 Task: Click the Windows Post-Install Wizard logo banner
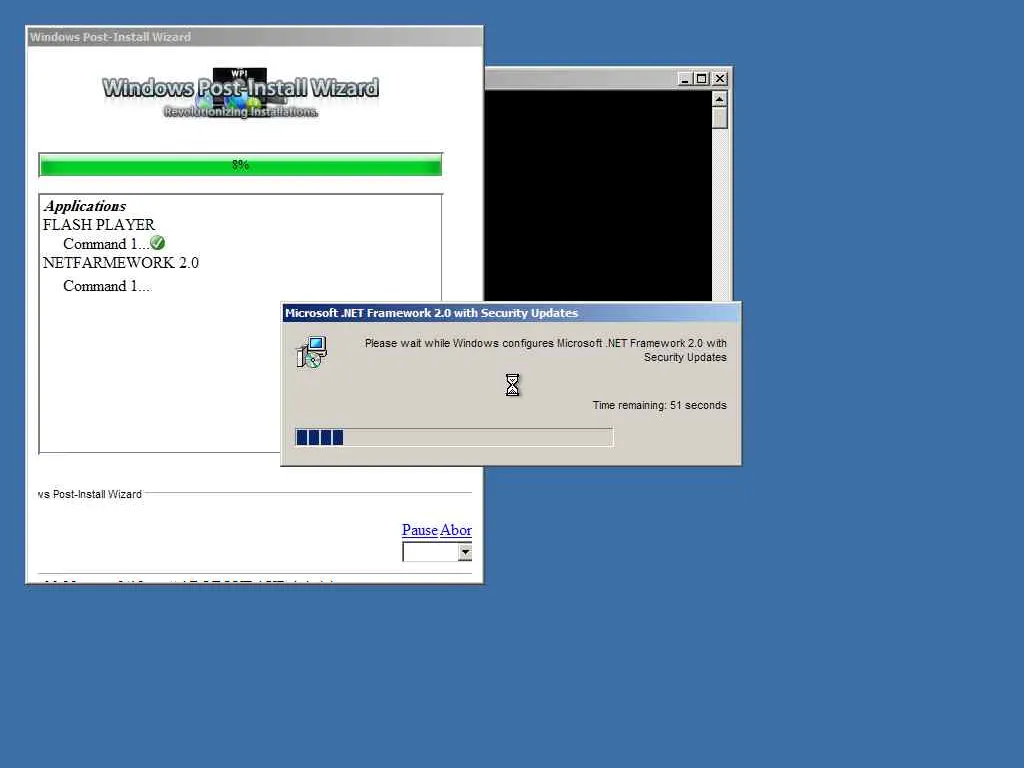(240, 93)
